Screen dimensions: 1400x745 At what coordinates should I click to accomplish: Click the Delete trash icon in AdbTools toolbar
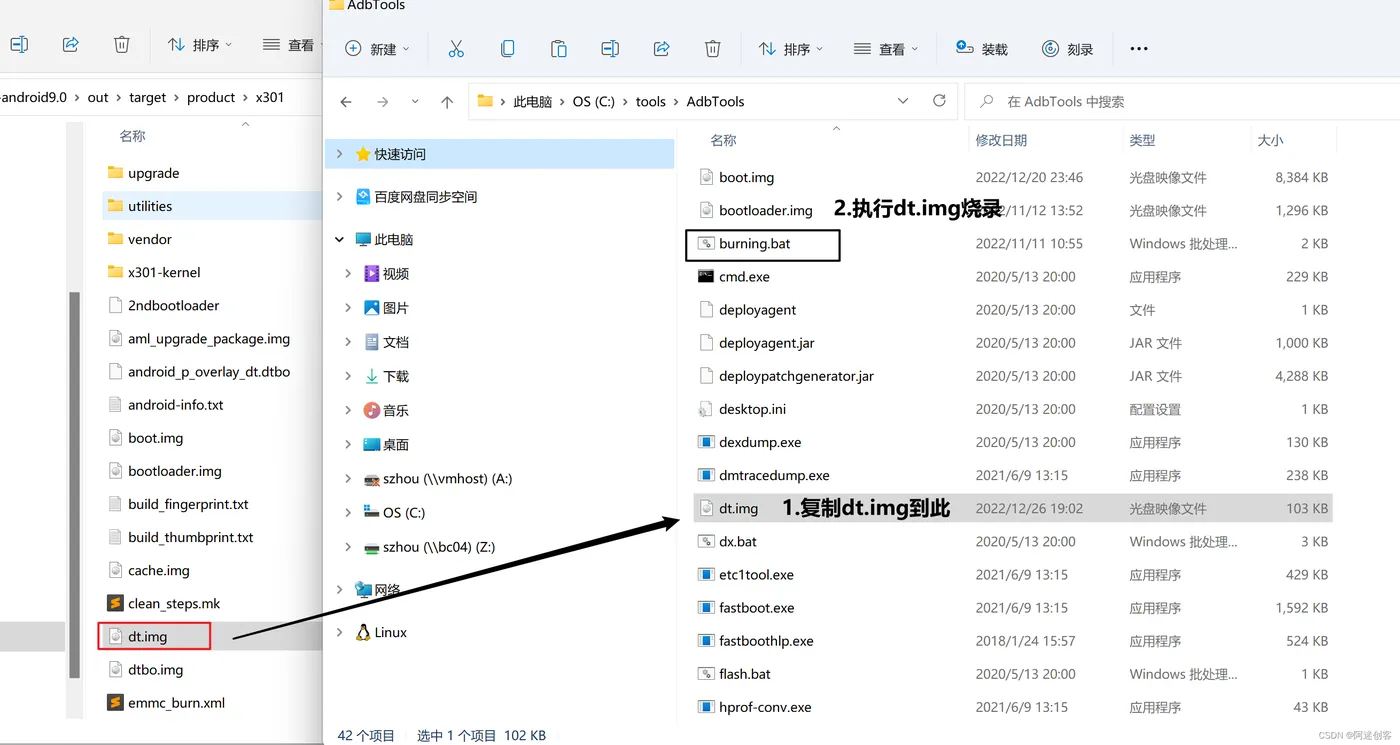tap(712, 48)
